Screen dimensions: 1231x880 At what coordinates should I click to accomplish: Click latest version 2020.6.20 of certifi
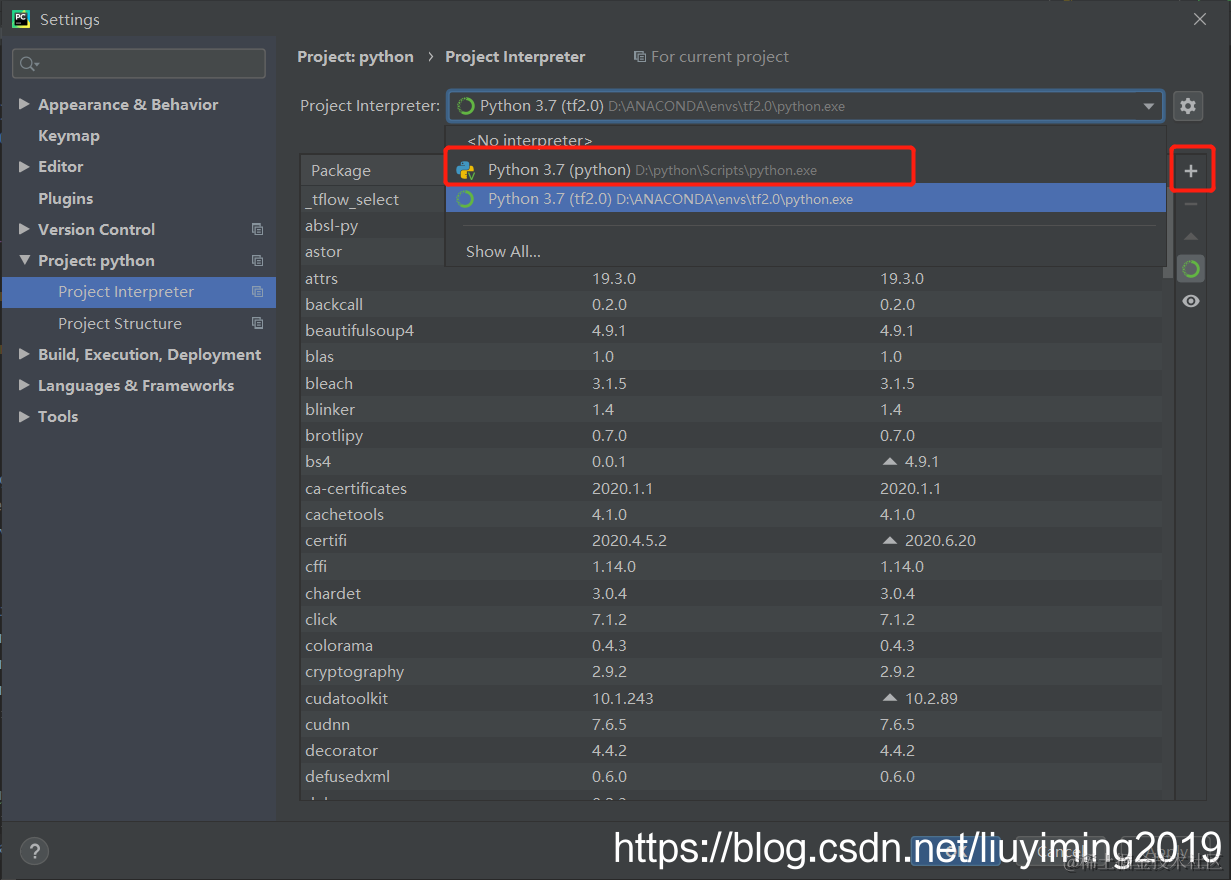pos(940,540)
